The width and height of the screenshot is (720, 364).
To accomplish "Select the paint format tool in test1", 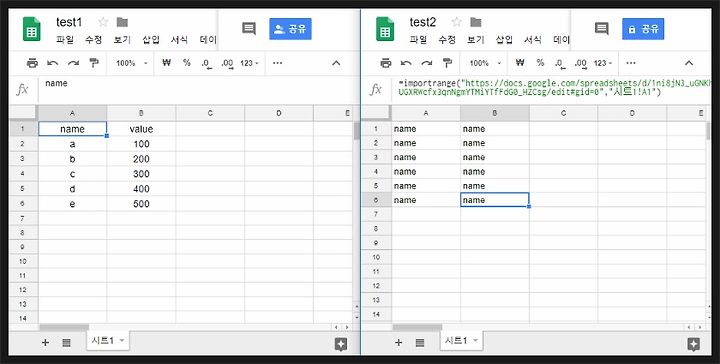I will [94, 63].
